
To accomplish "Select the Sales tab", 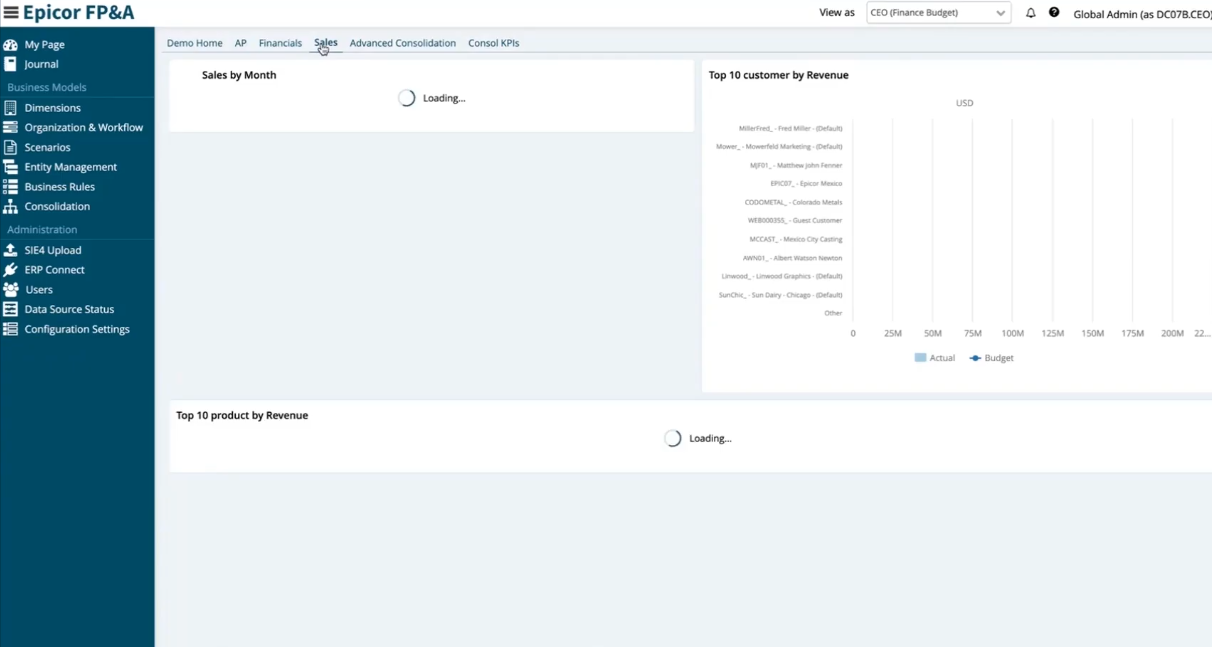I will coord(326,43).
